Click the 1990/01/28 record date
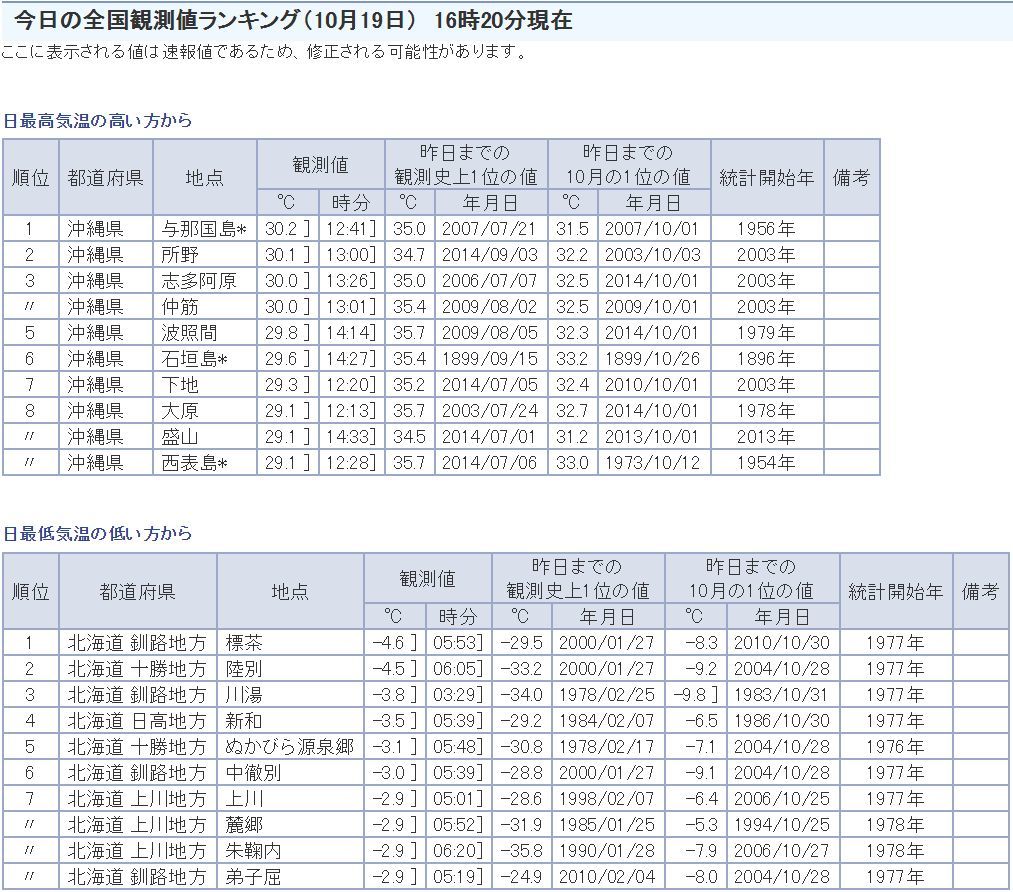This screenshot has width=1013, height=892. 607,851
